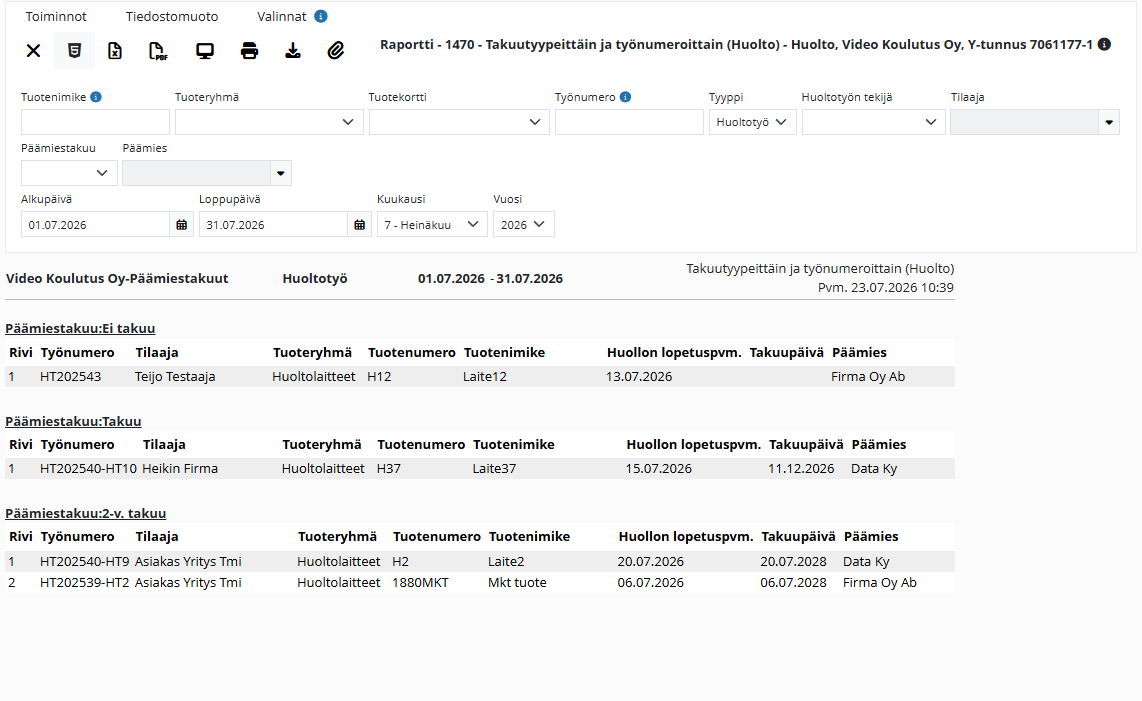Open calendar picker for Alkupäivä
Image resolution: width=1142 pixels, height=701 pixels.
click(181, 224)
